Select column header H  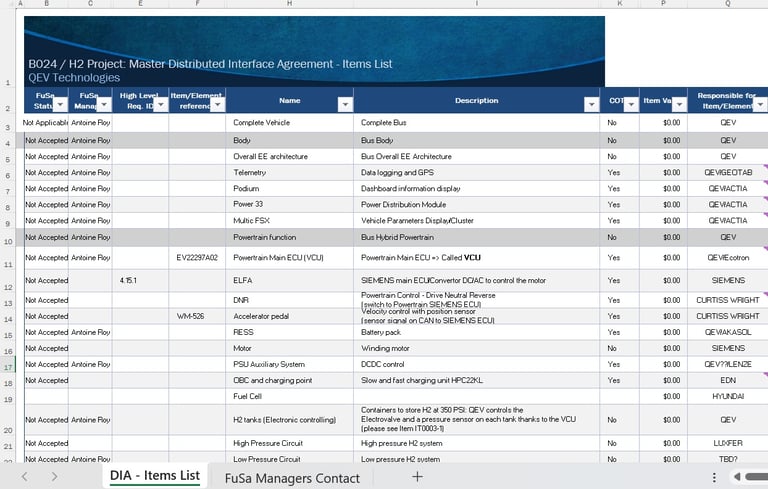click(x=289, y=3)
